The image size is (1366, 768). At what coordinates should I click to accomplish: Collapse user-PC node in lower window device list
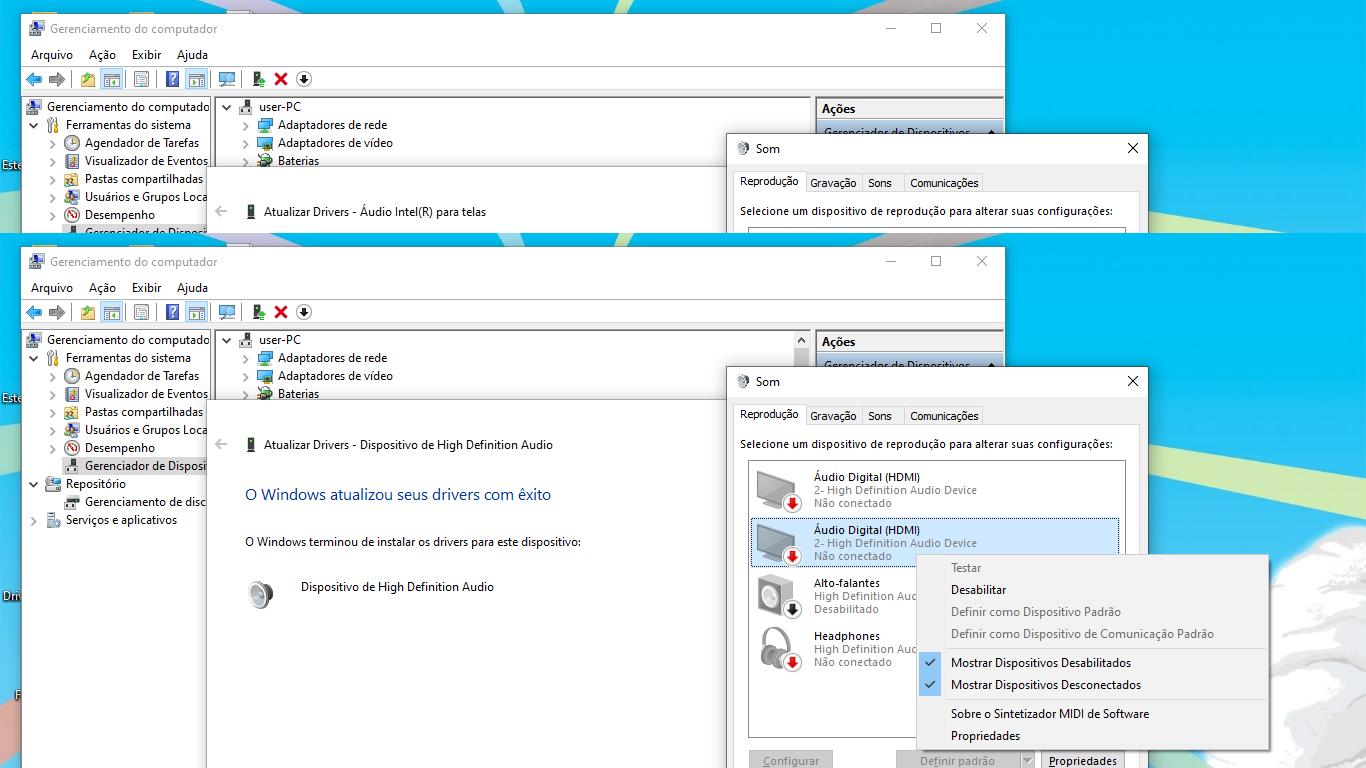click(227, 340)
